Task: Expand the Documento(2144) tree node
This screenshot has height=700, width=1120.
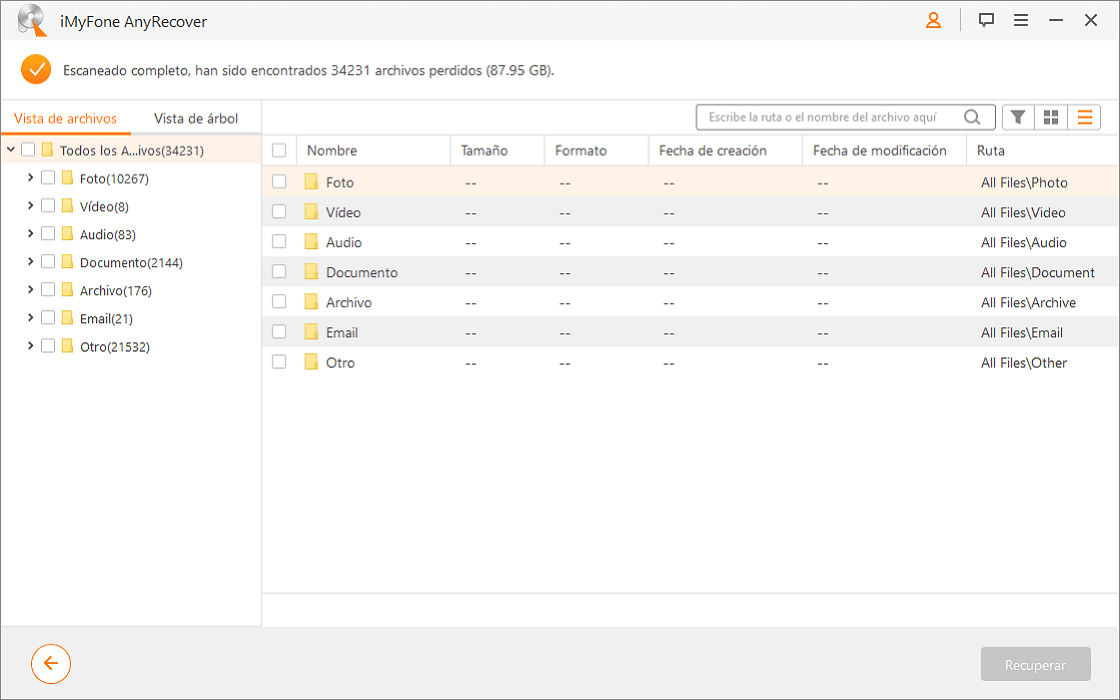Action: [x=30, y=261]
